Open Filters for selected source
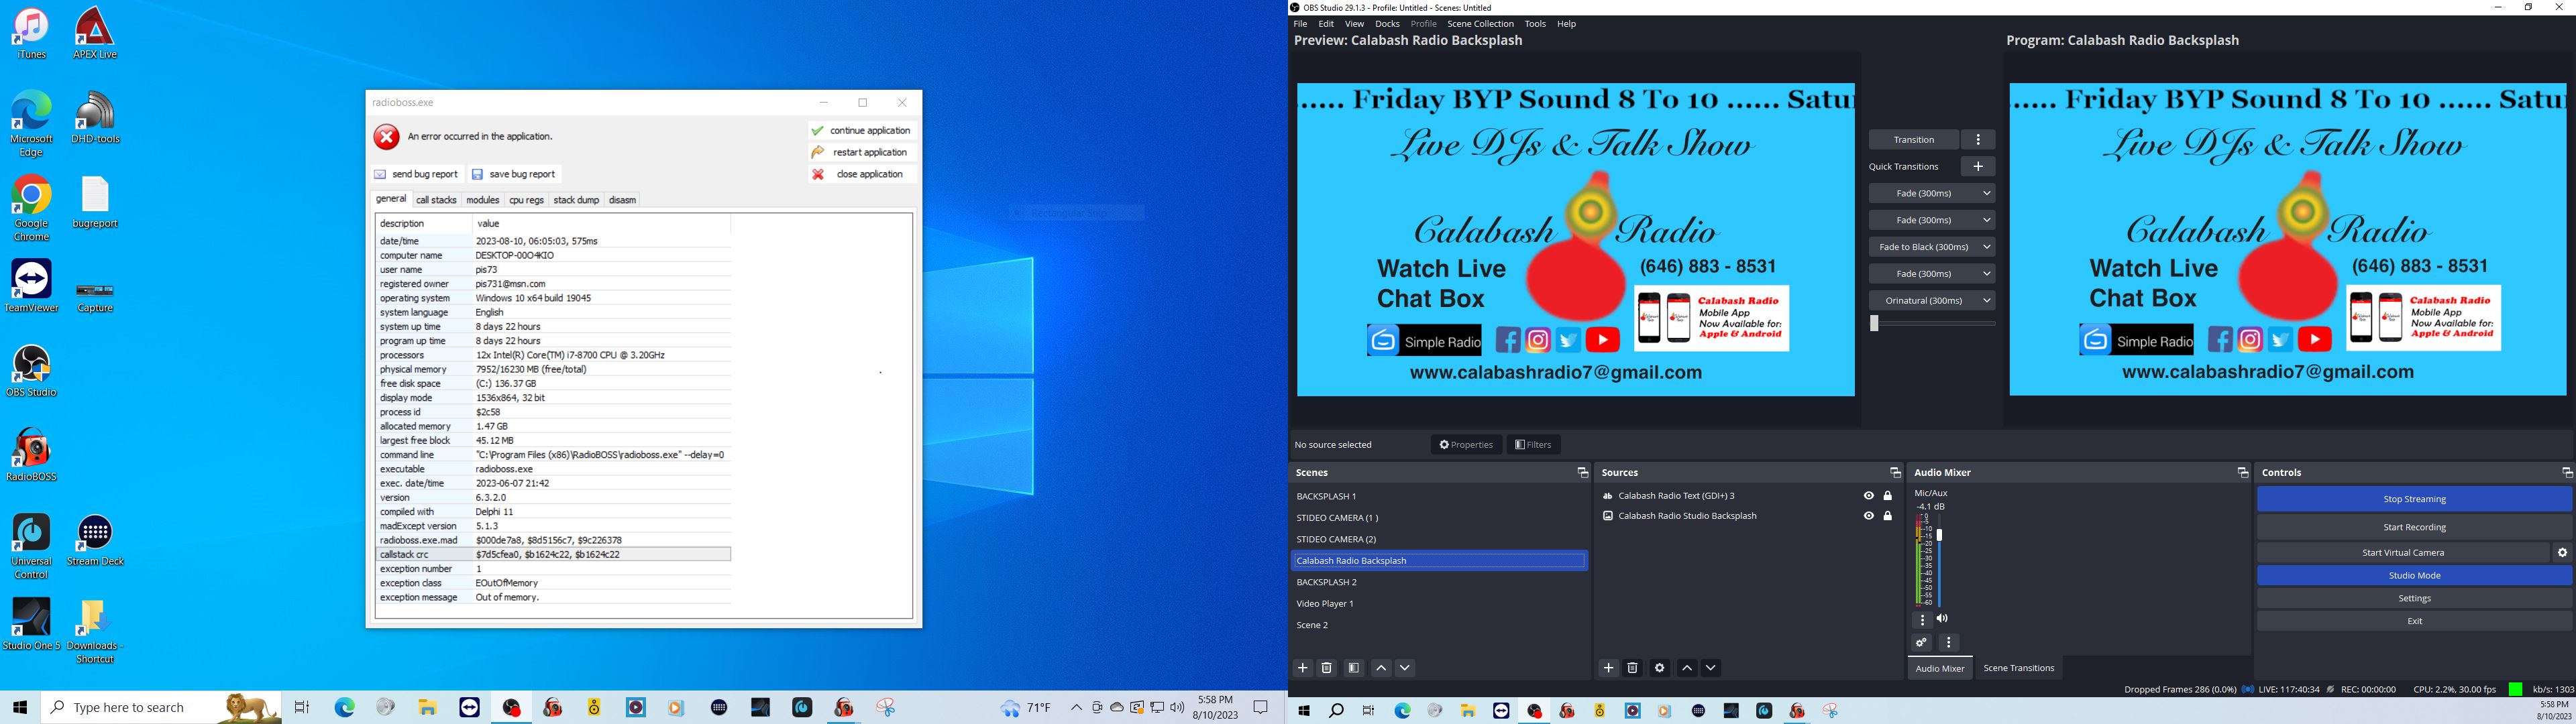 point(1533,445)
